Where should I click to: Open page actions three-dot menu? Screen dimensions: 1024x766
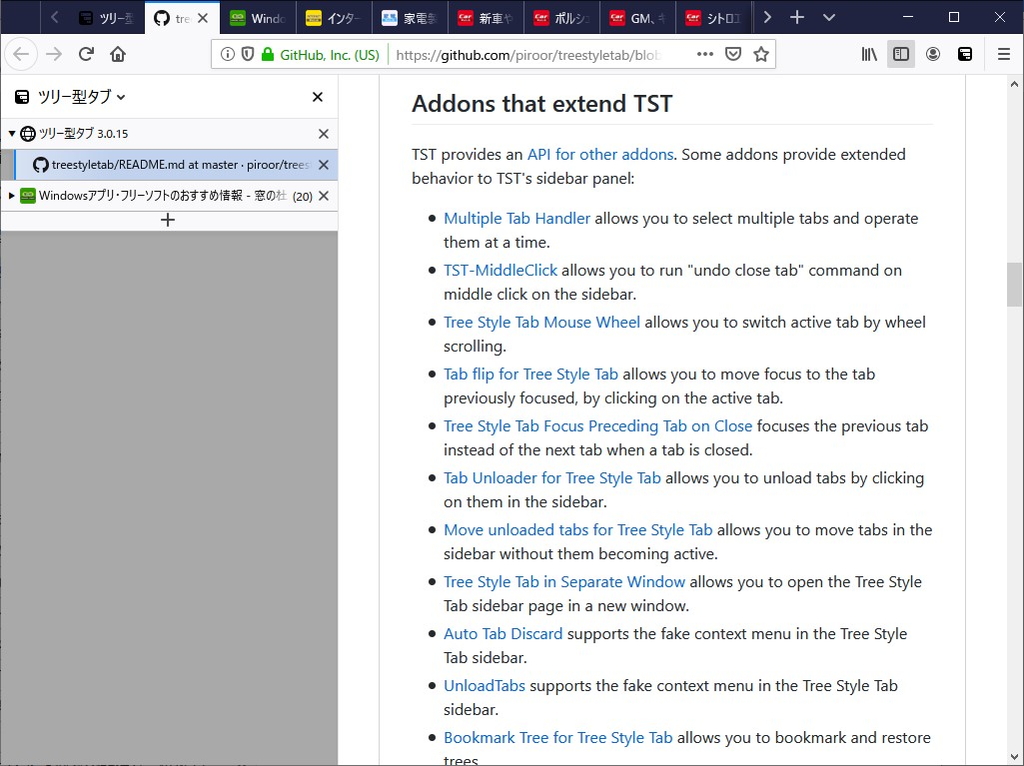(x=705, y=54)
